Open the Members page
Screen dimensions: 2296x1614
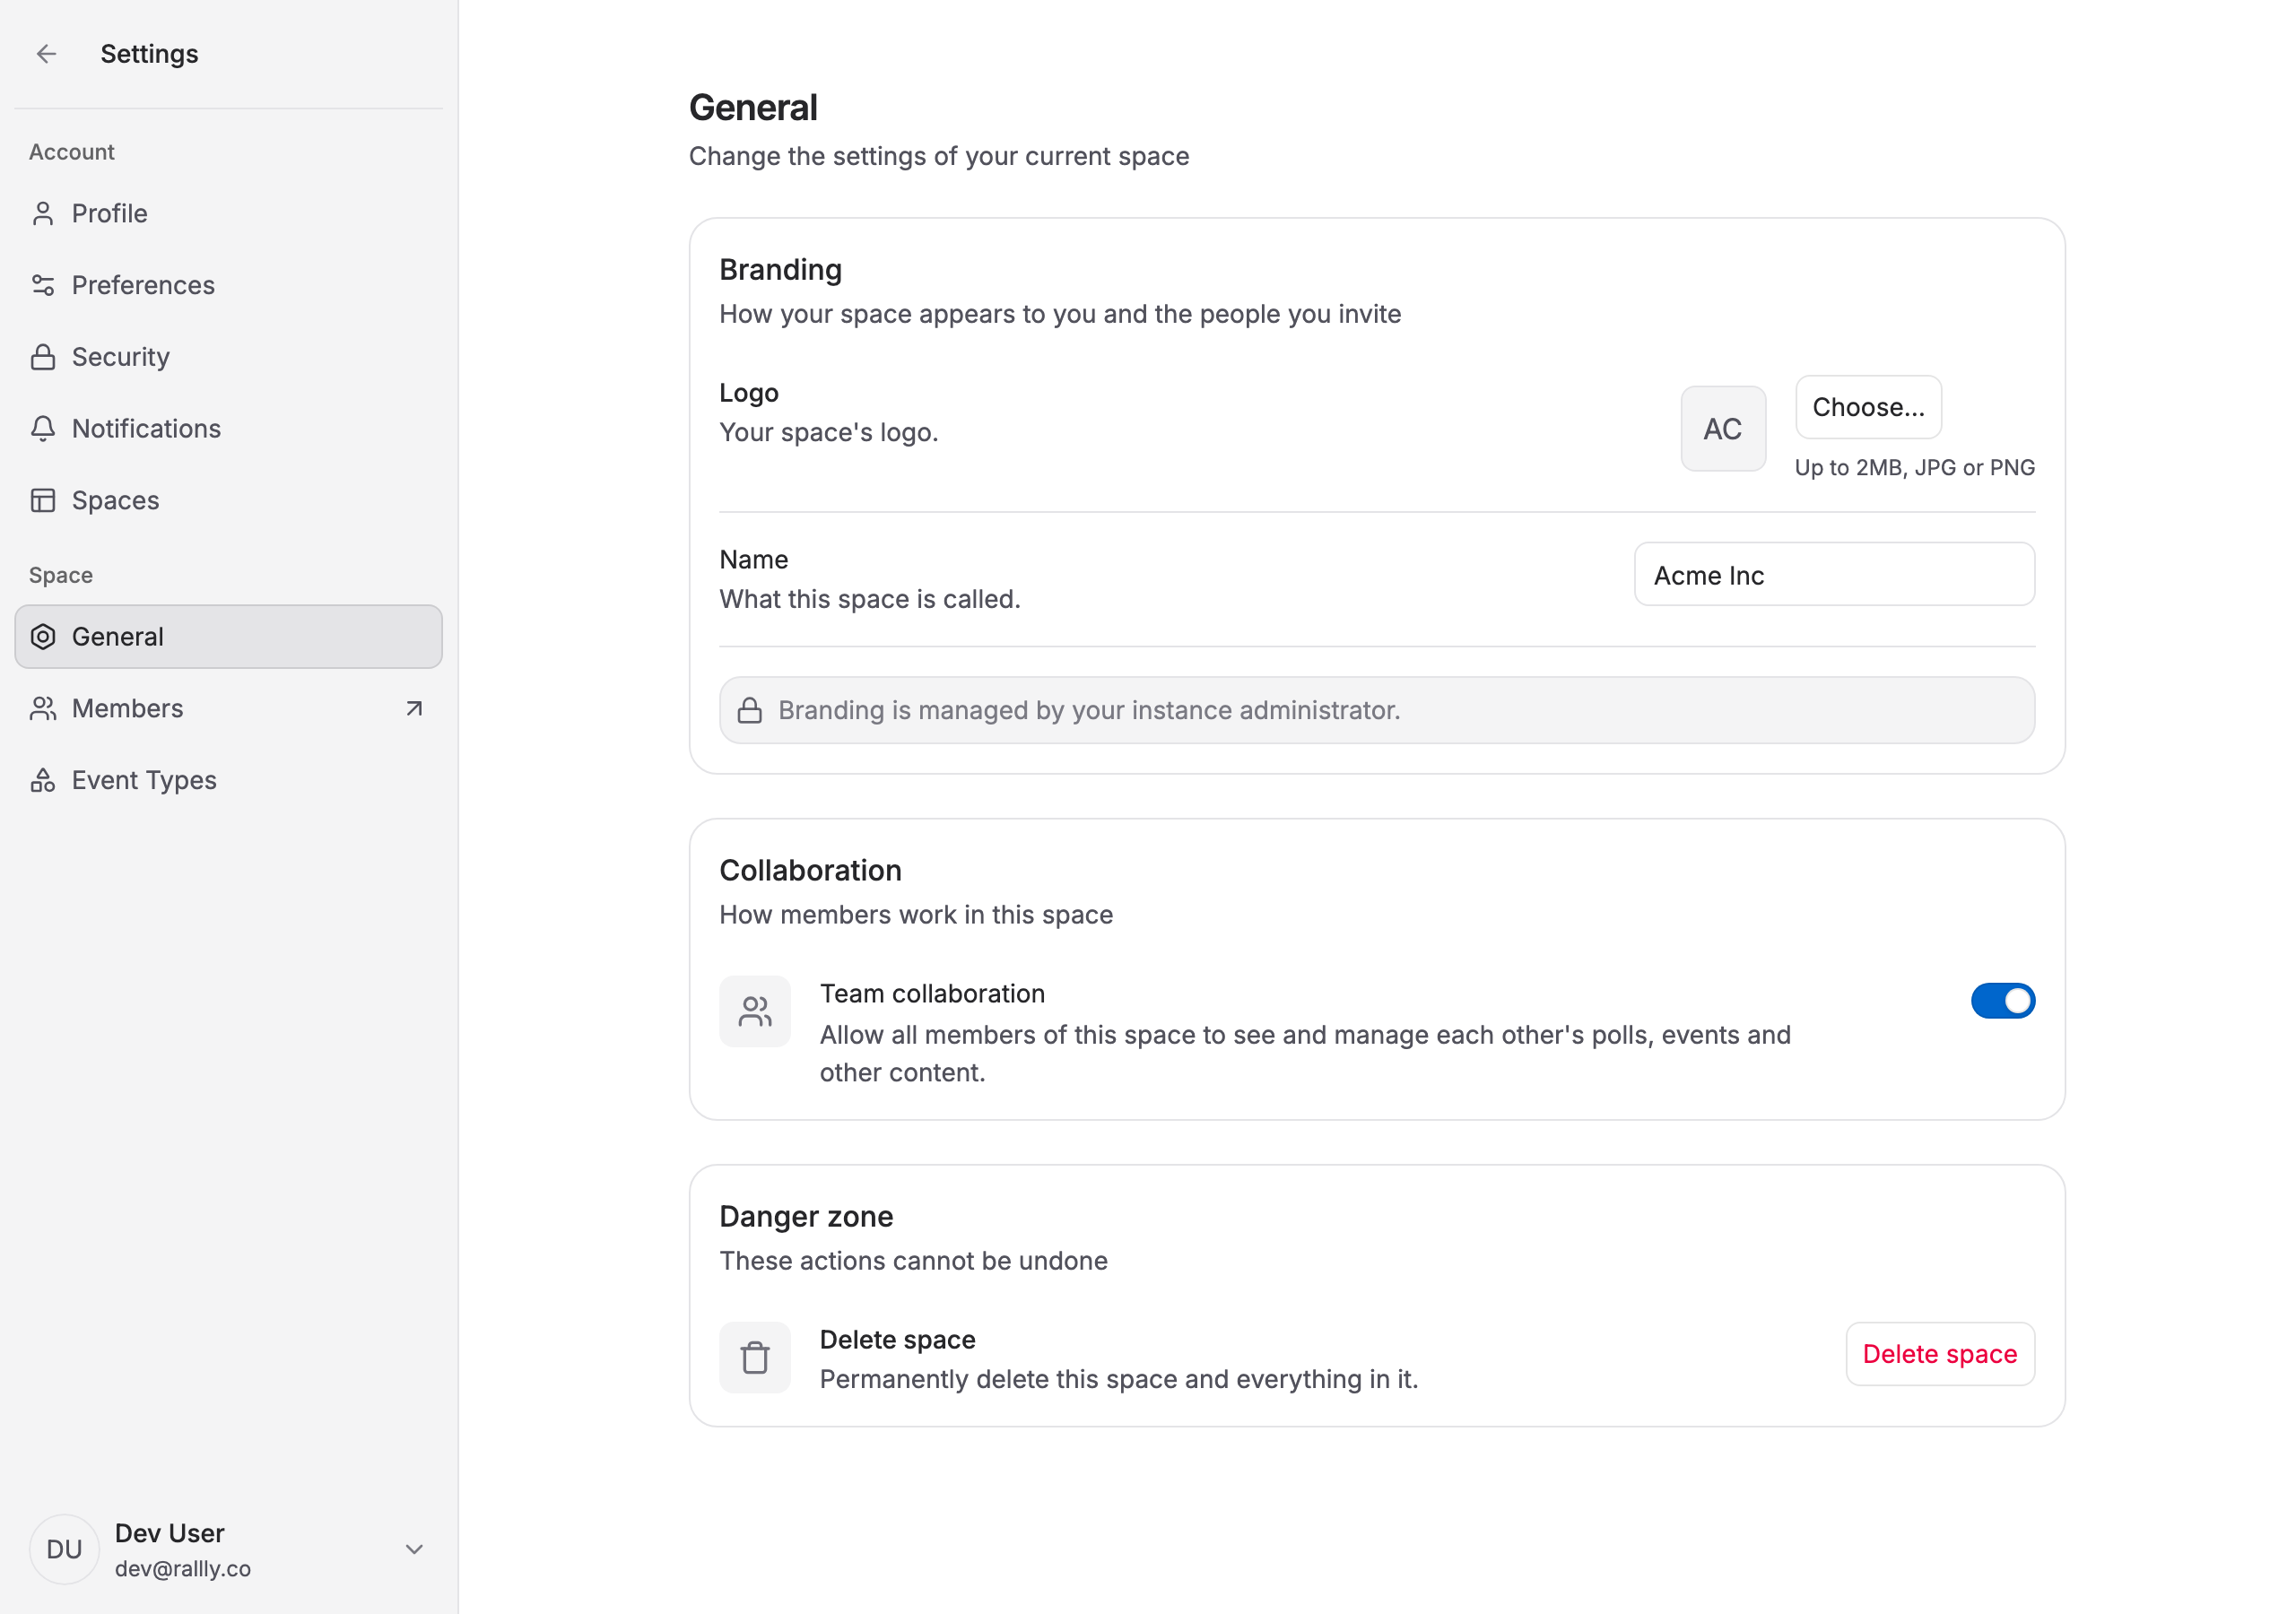point(228,708)
